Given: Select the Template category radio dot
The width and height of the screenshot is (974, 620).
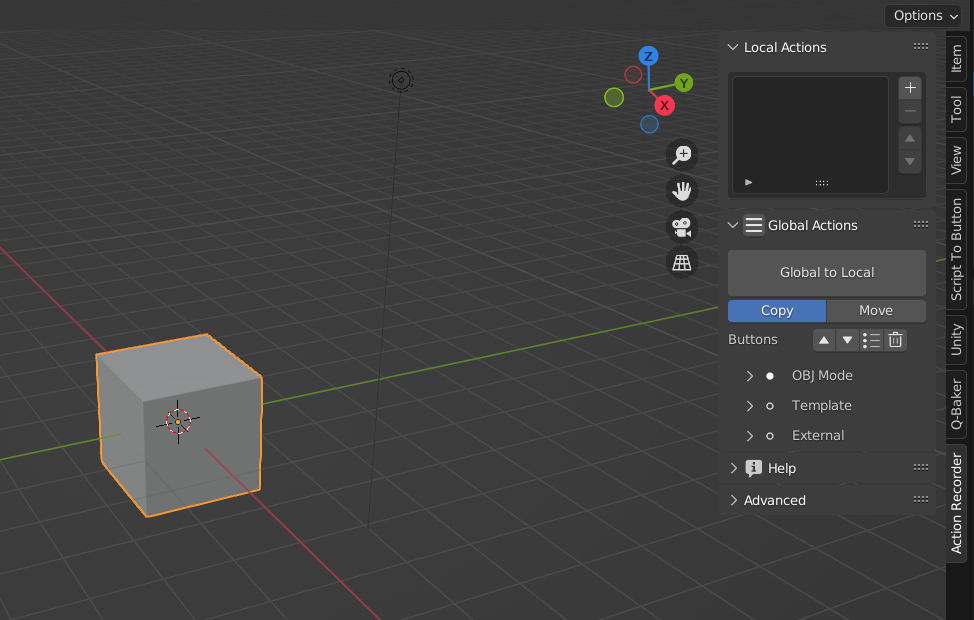Looking at the screenshot, I should (x=770, y=406).
